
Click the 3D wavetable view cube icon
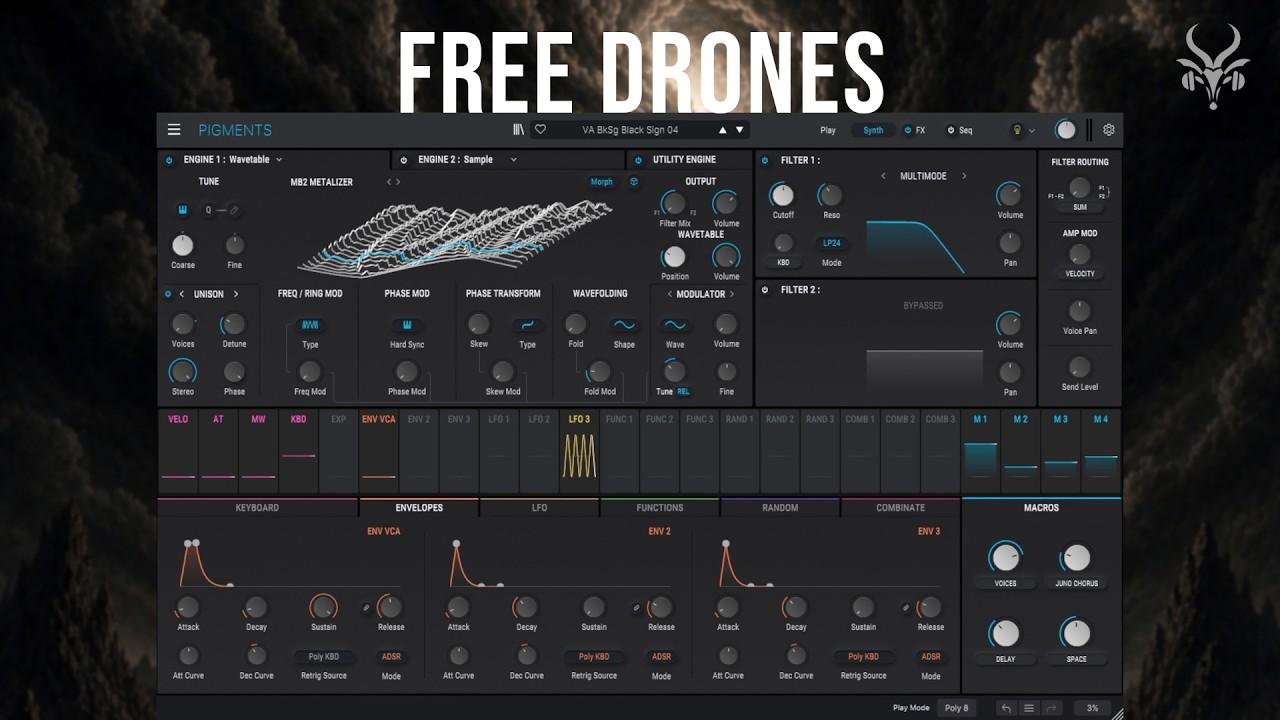(634, 182)
